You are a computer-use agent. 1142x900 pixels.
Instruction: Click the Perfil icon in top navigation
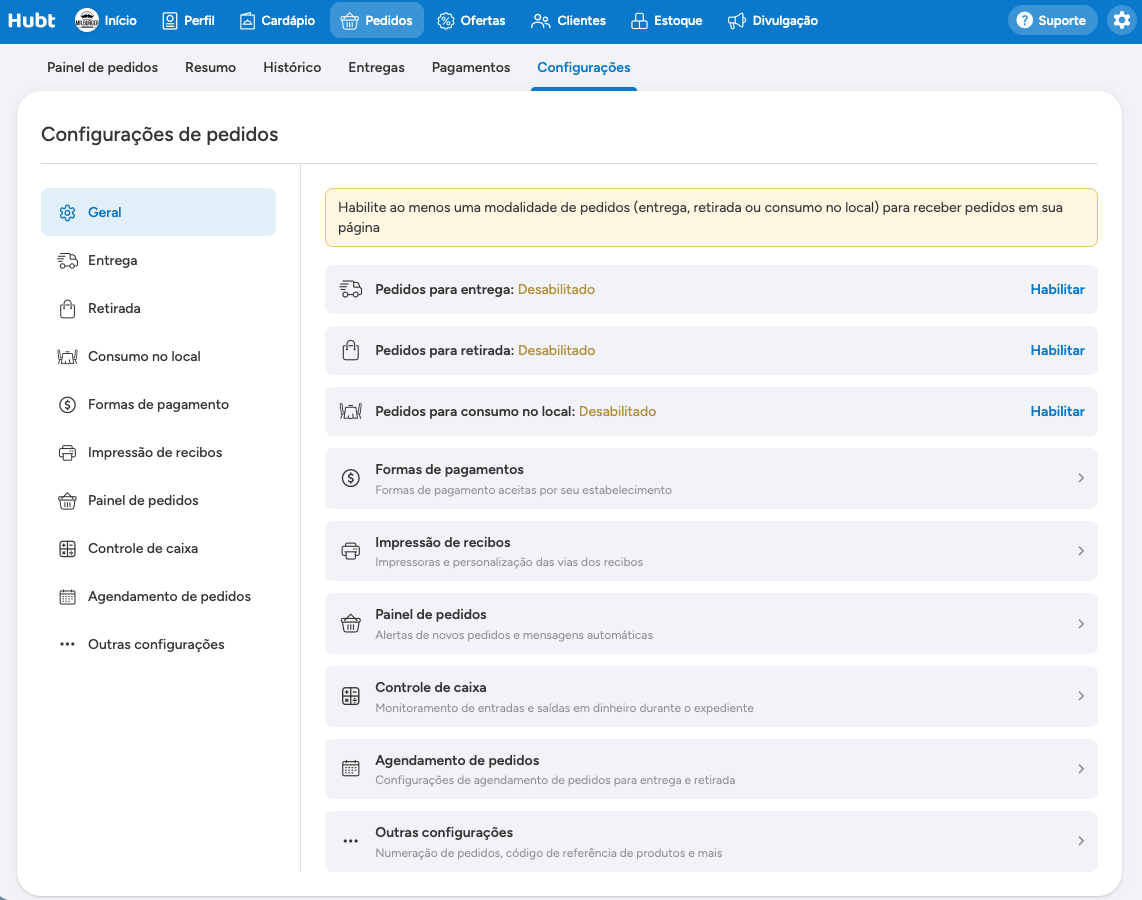[170, 21]
